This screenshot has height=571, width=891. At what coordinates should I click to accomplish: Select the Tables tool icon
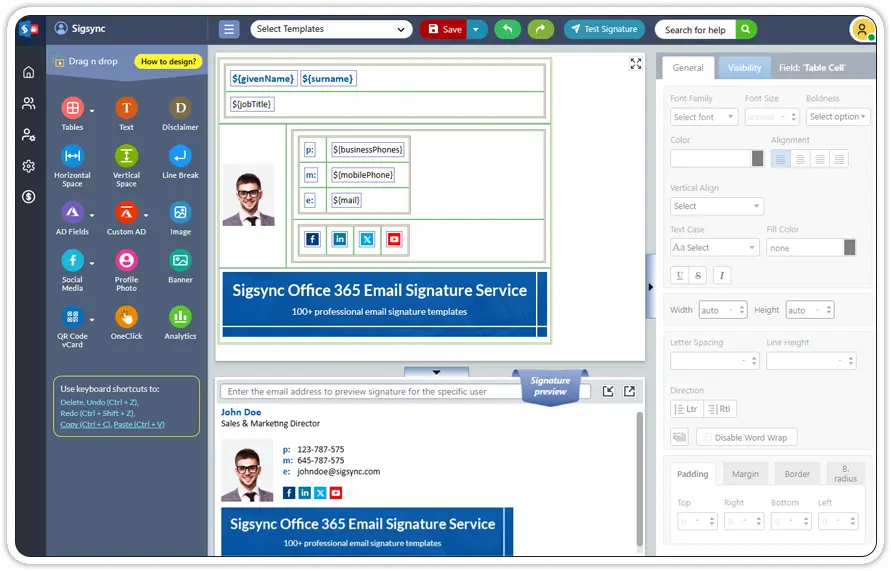coord(72,108)
